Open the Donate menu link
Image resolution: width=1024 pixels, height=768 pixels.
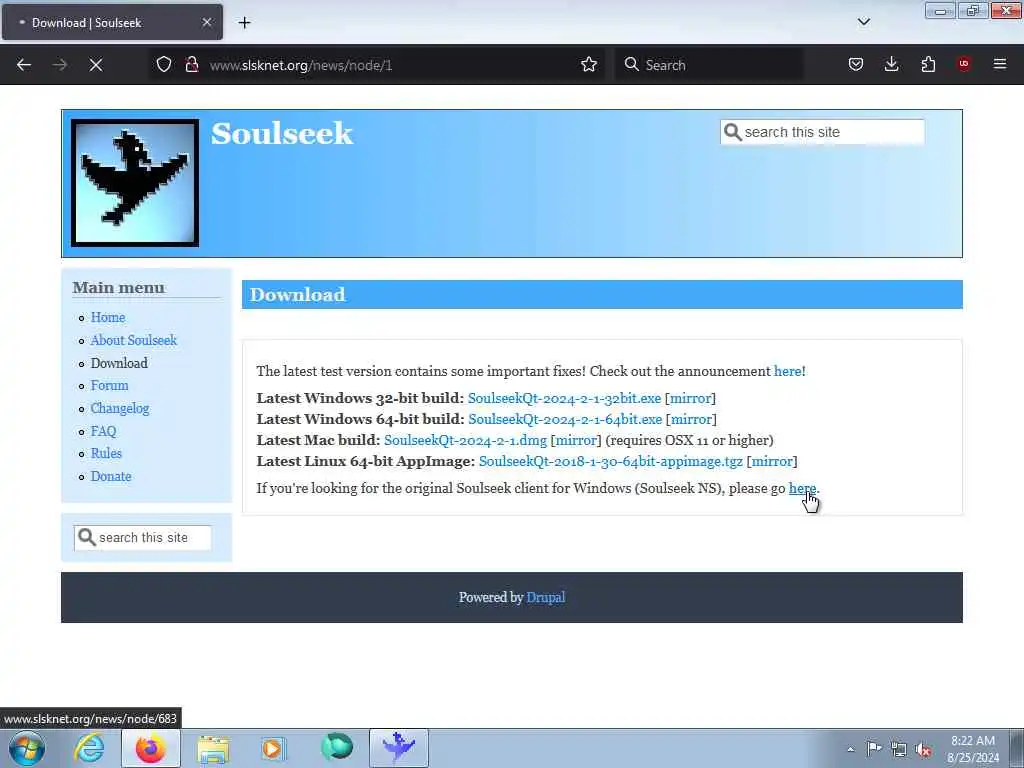pyautogui.click(x=110, y=476)
